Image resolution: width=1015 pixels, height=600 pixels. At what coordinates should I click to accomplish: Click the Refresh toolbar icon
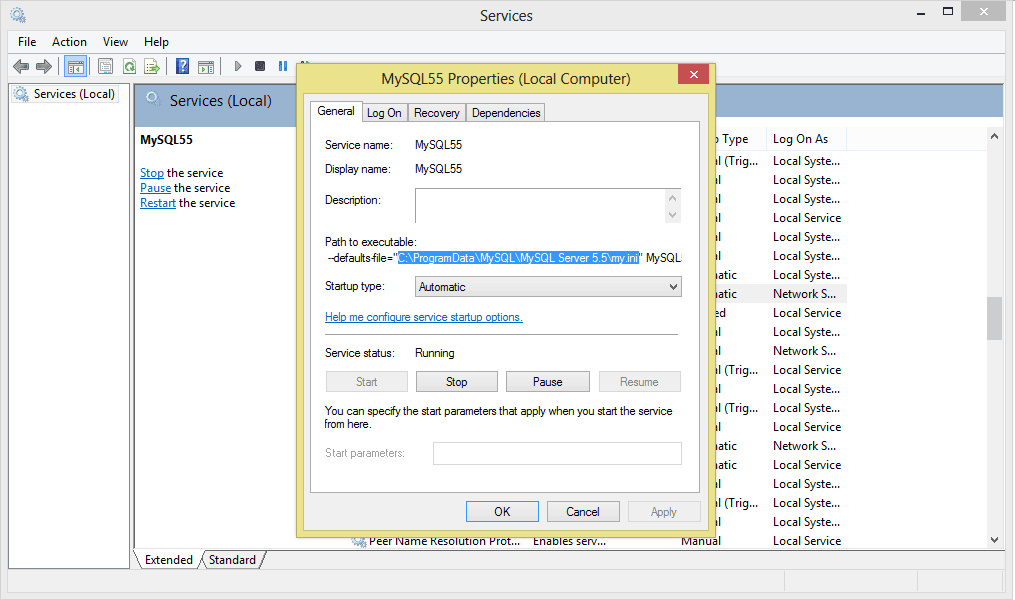click(129, 66)
